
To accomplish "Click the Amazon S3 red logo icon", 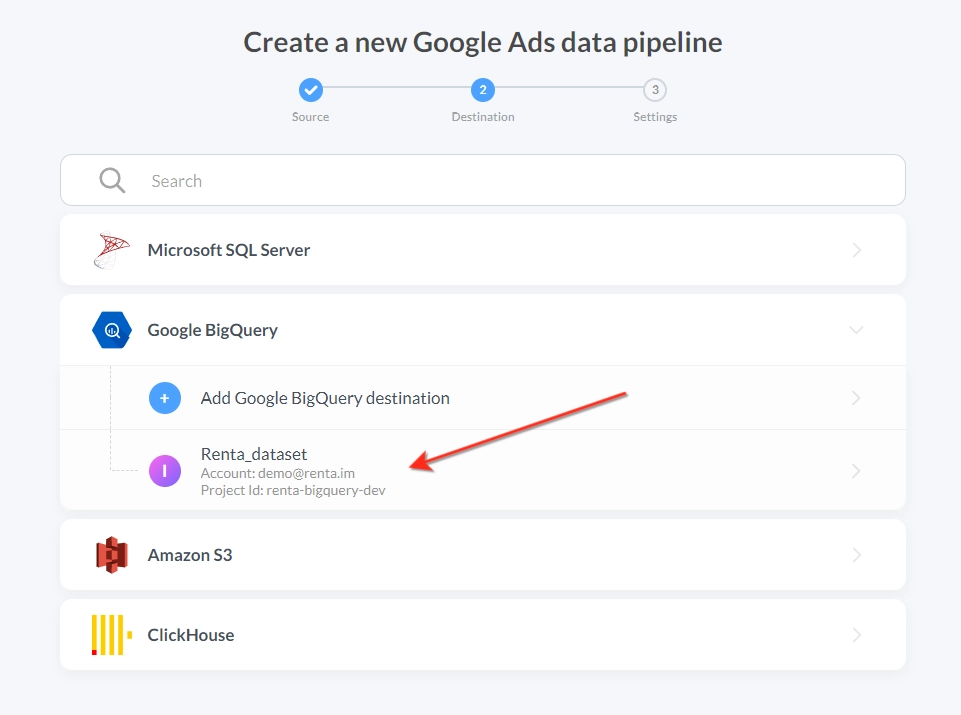I will tap(112, 555).
